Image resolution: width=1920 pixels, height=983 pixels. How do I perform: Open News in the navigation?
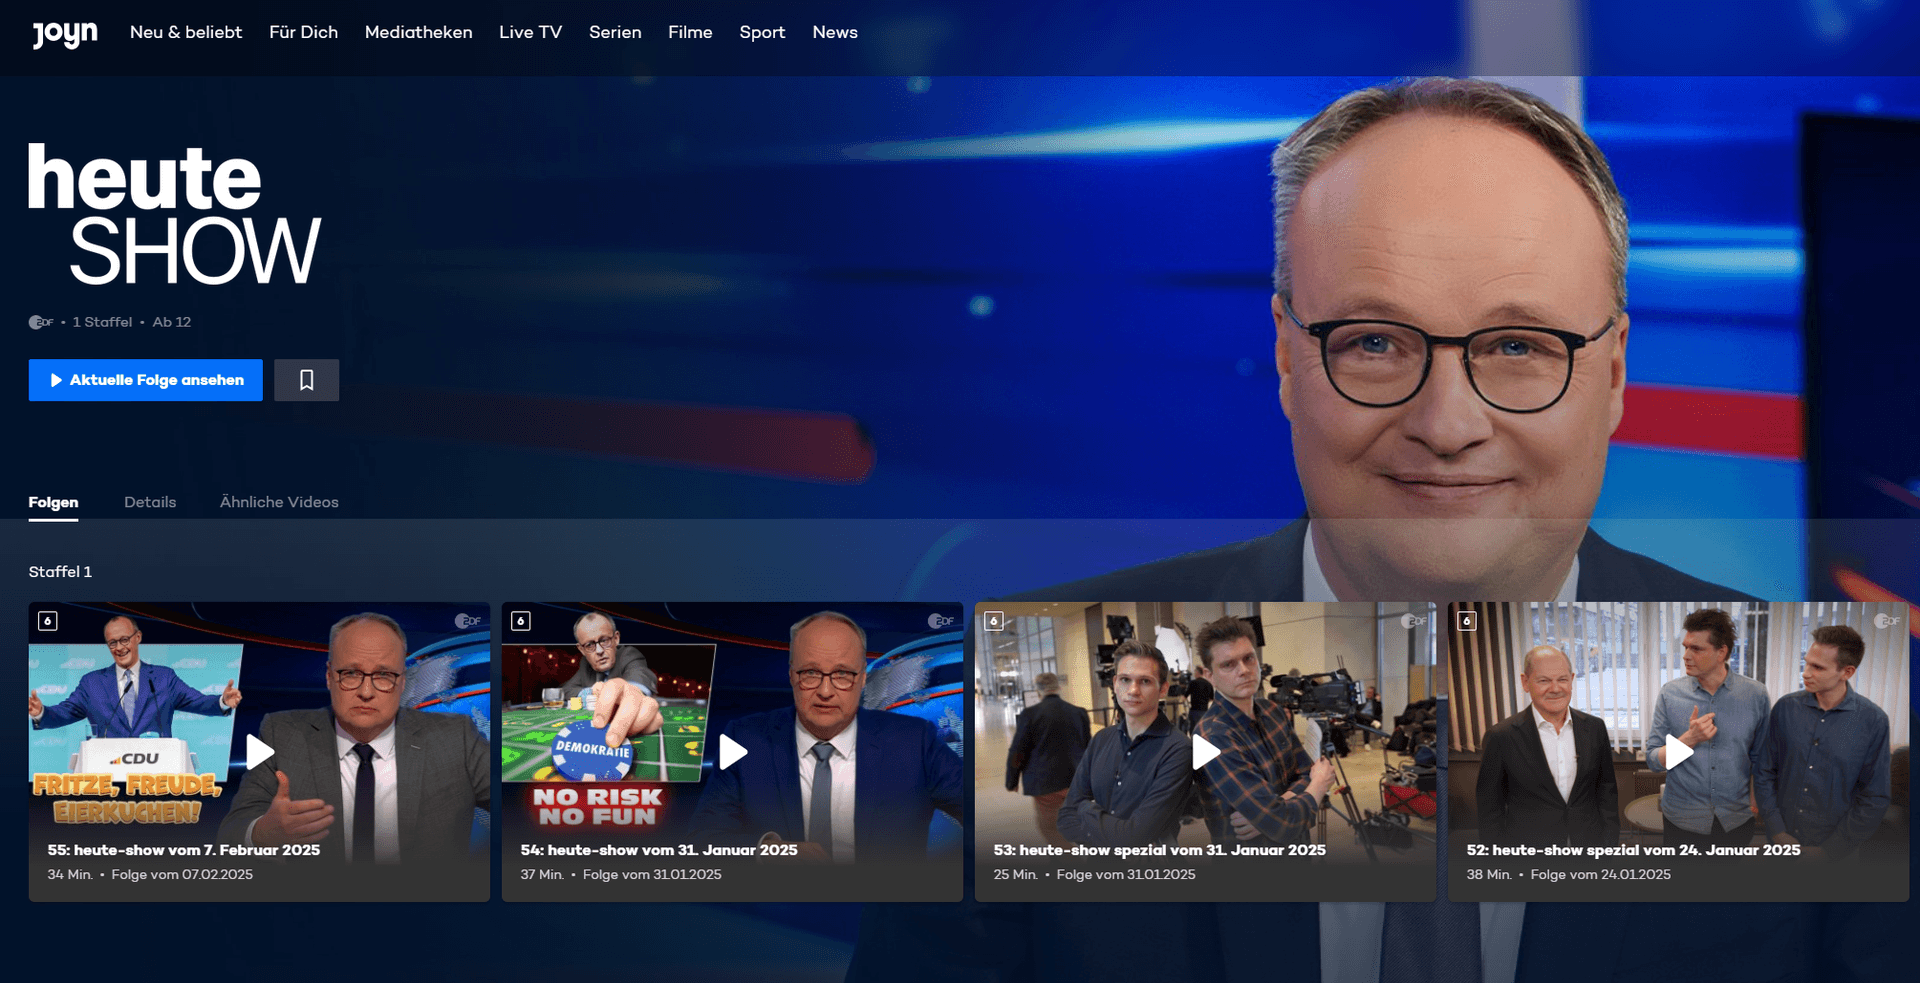835,32
